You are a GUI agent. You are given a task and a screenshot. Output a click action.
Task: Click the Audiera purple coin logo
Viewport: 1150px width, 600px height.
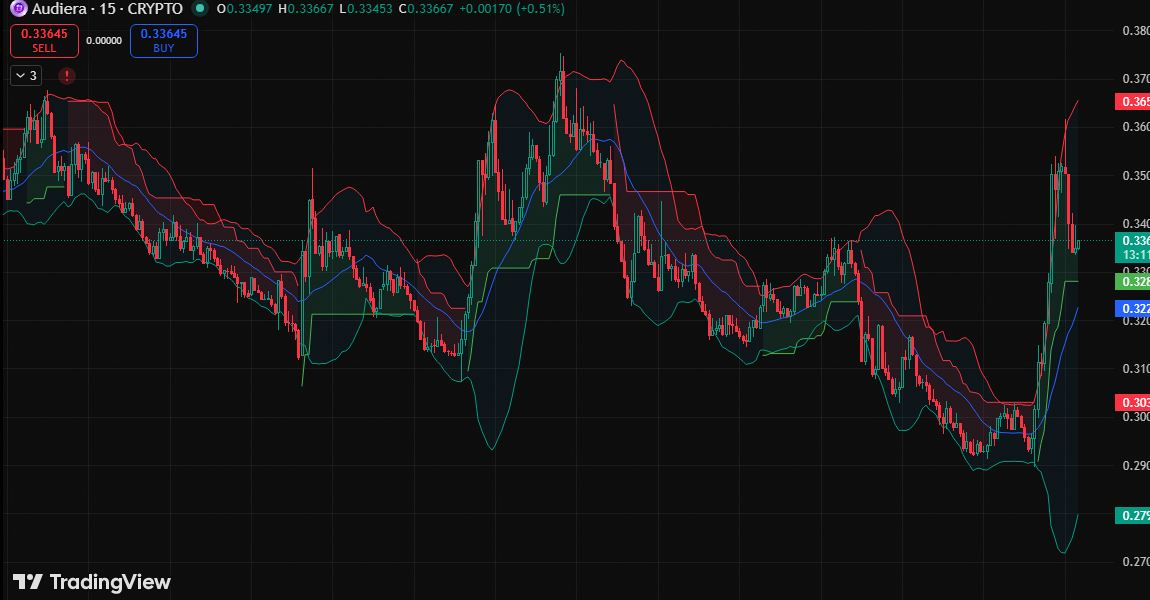click(x=18, y=9)
